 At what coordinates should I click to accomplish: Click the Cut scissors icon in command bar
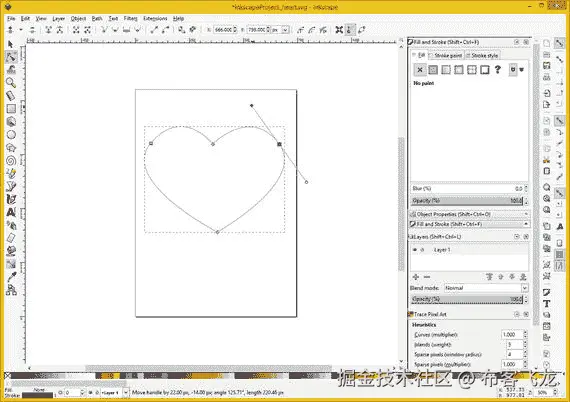(x=546, y=160)
